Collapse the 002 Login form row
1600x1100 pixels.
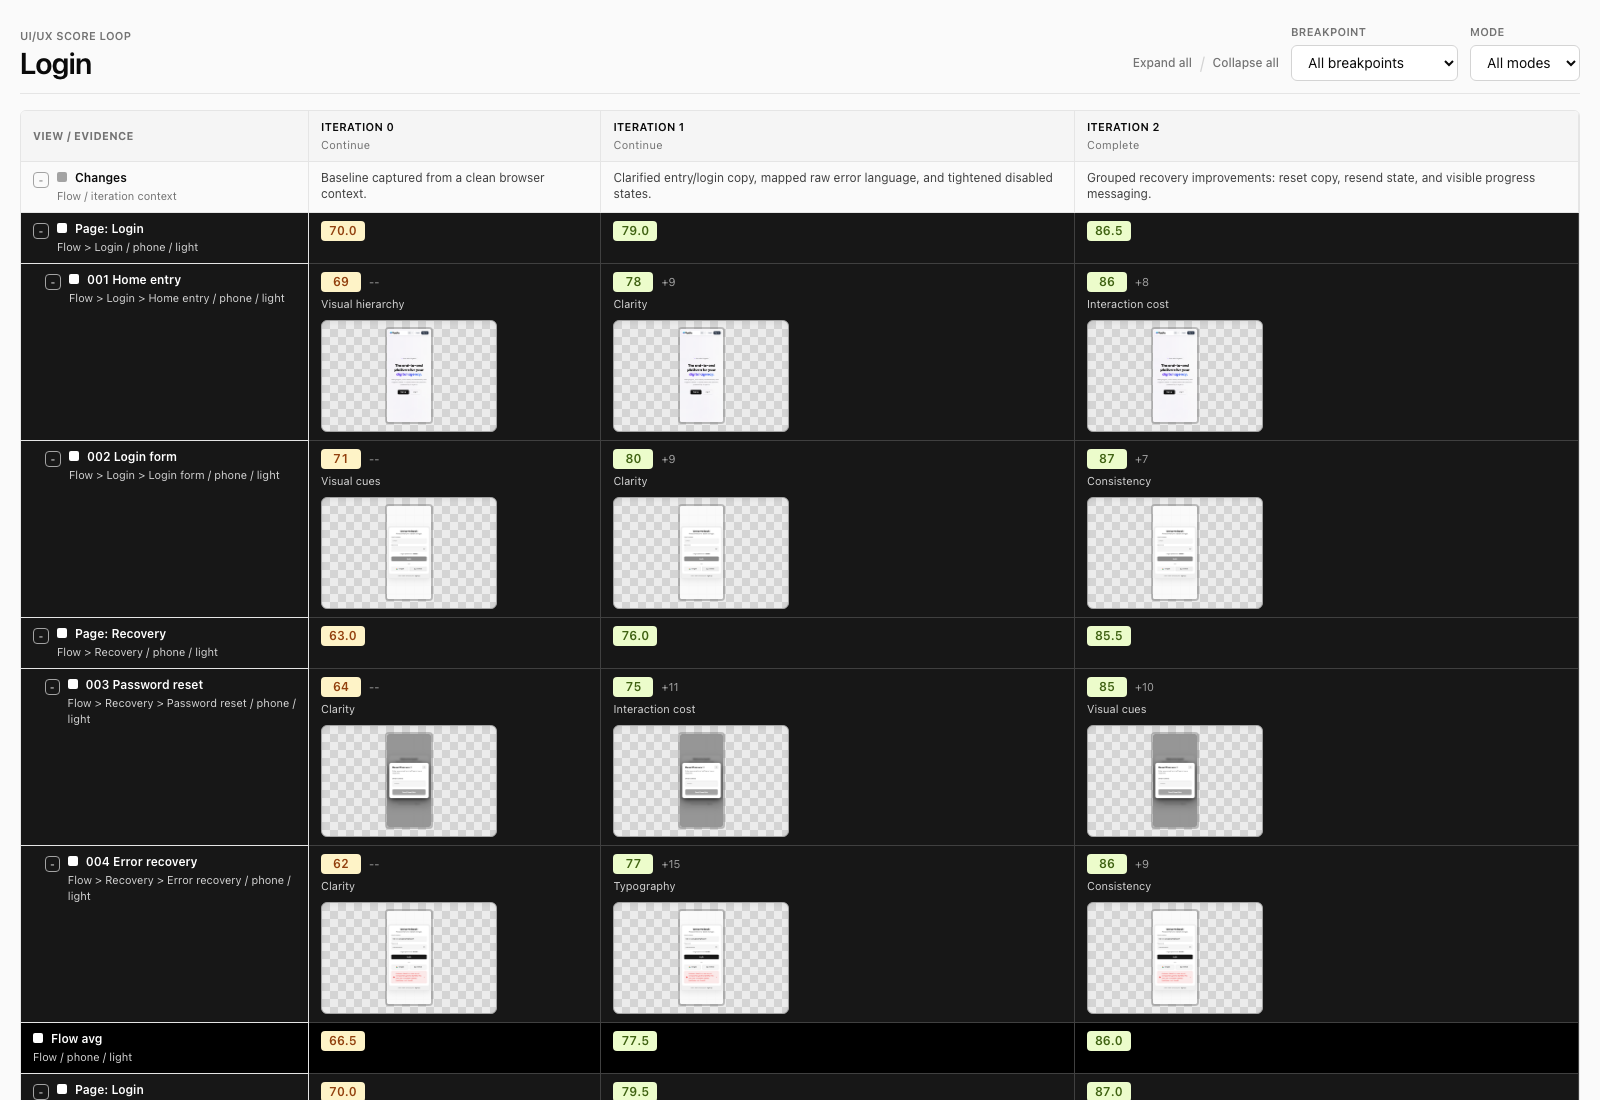coord(53,459)
